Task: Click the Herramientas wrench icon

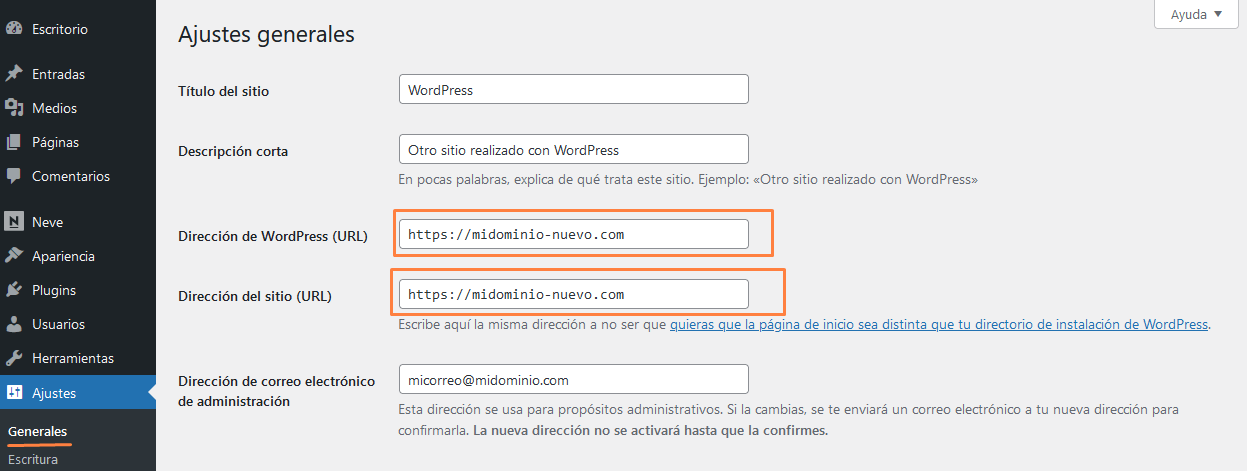Action: pyautogui.click(x=14, y=358)
